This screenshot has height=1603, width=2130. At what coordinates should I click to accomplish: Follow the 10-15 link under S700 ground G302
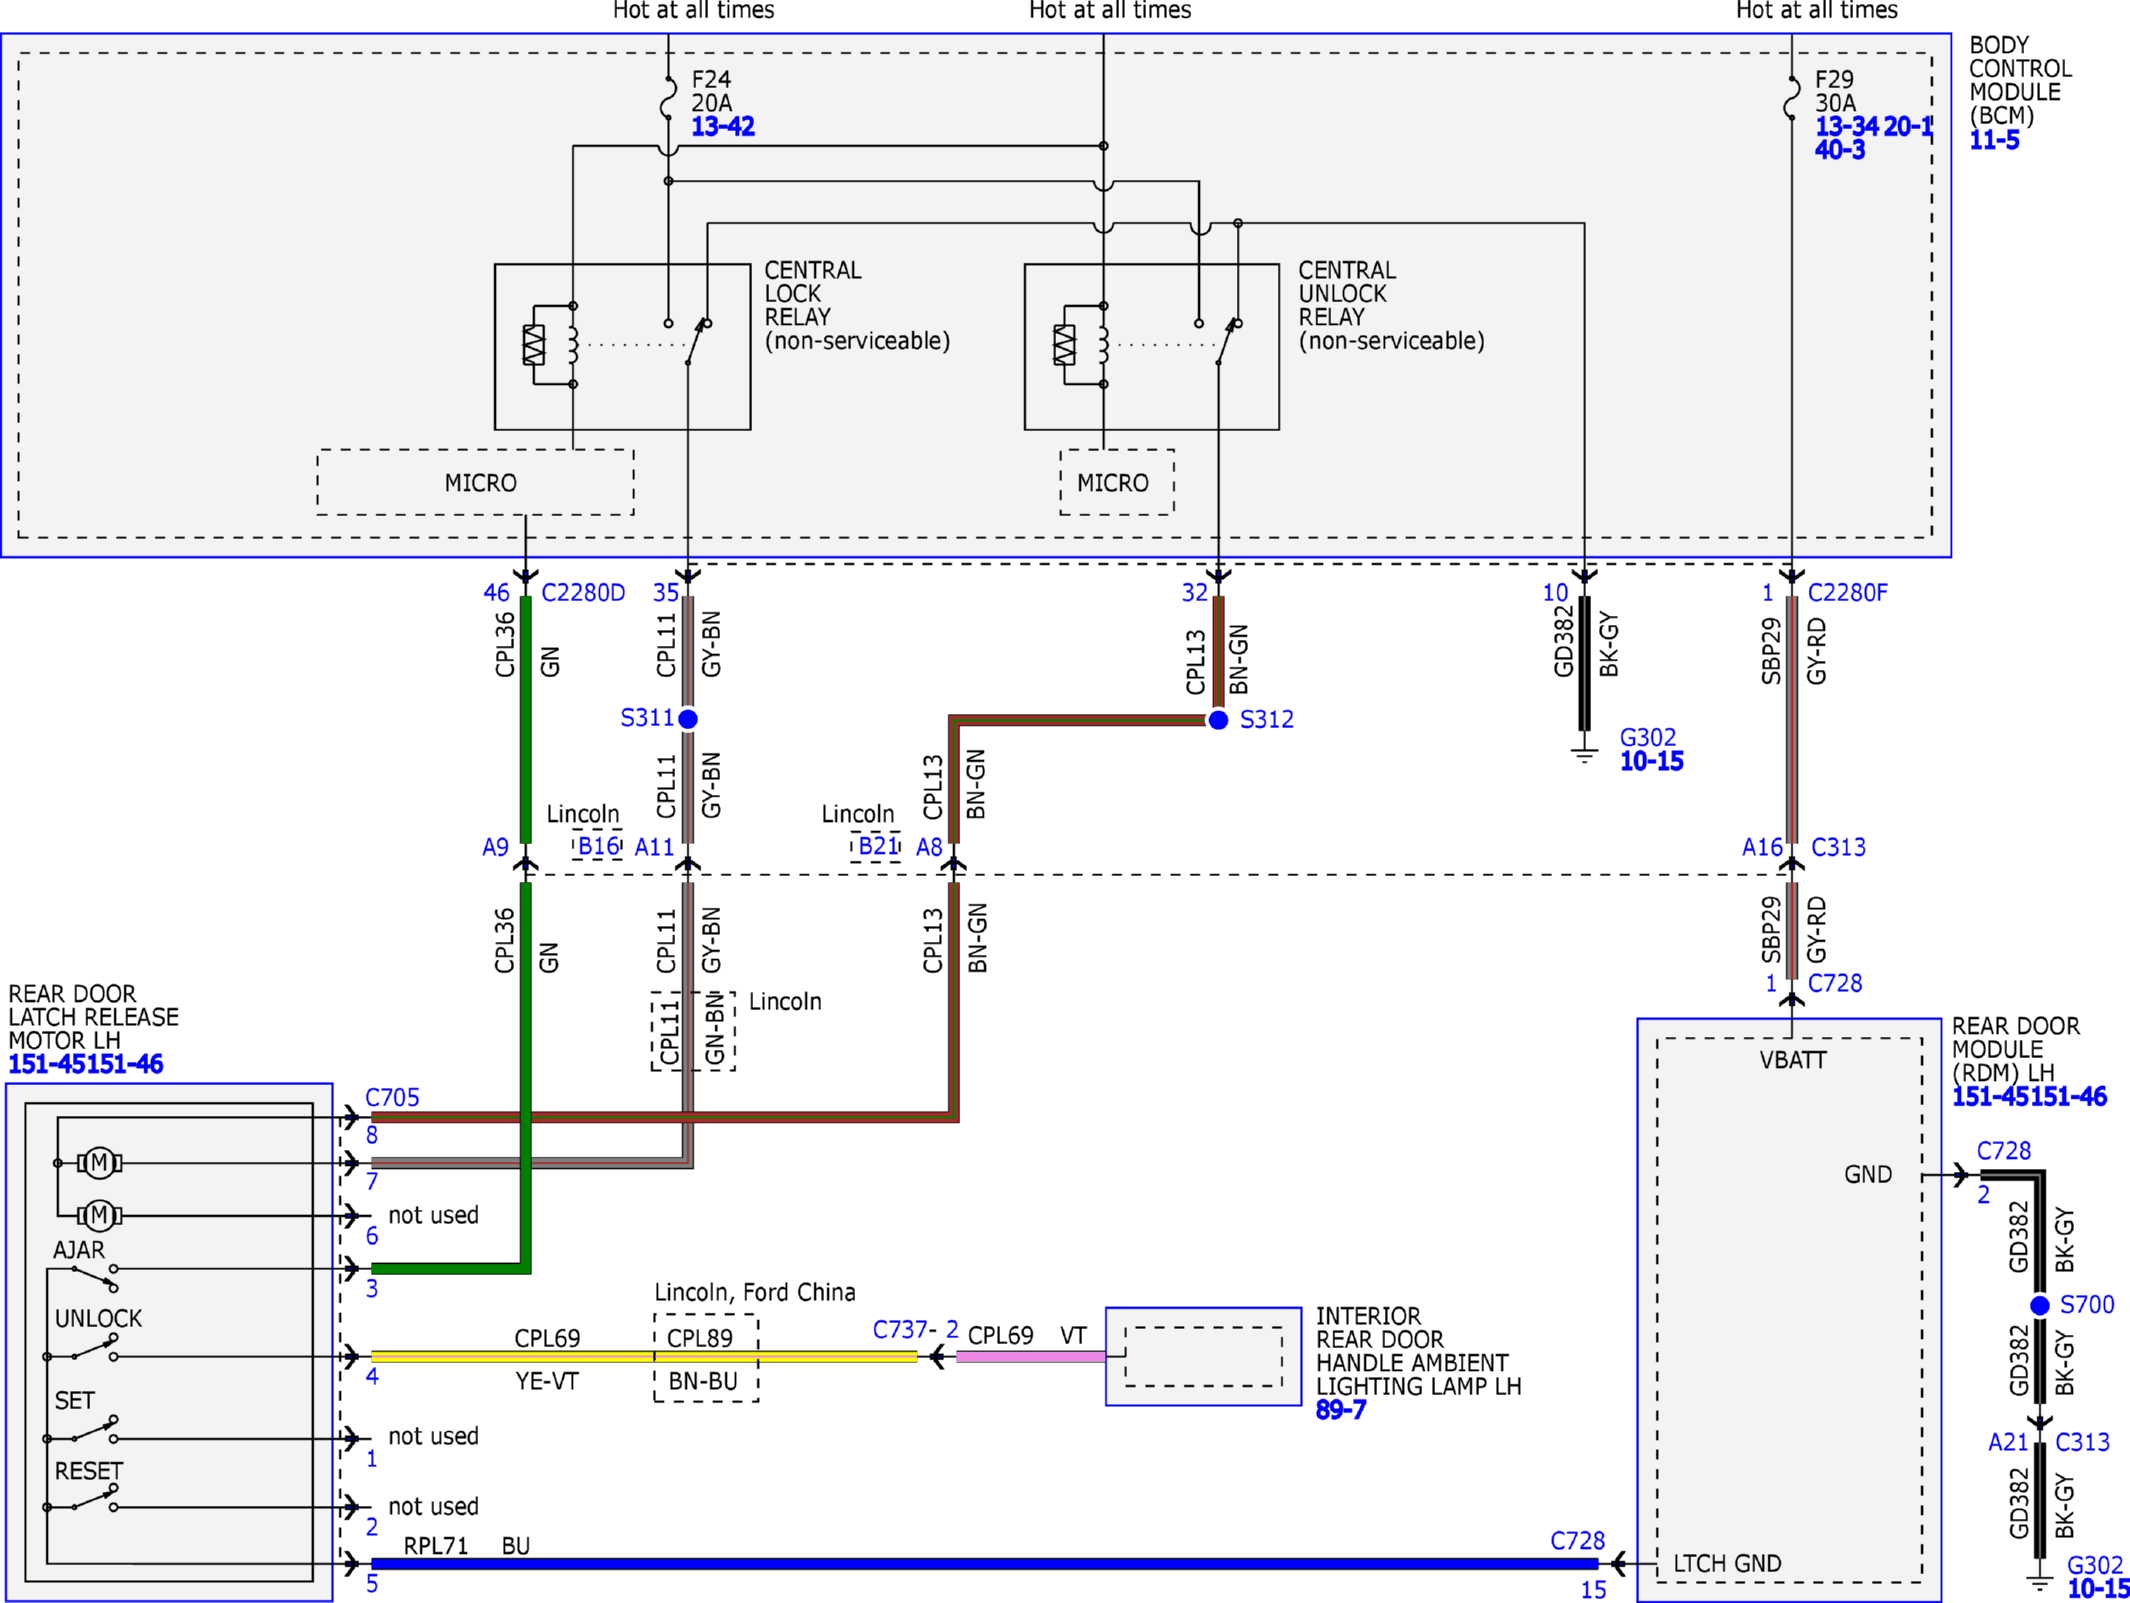[2098, 1589]
